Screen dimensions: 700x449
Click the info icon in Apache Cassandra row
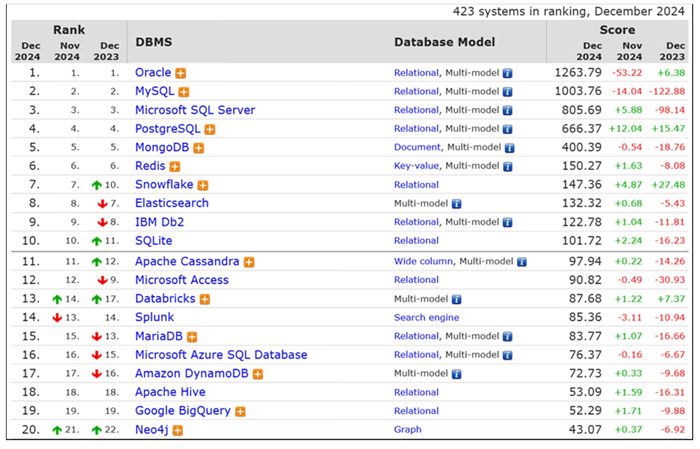[521, 262]
